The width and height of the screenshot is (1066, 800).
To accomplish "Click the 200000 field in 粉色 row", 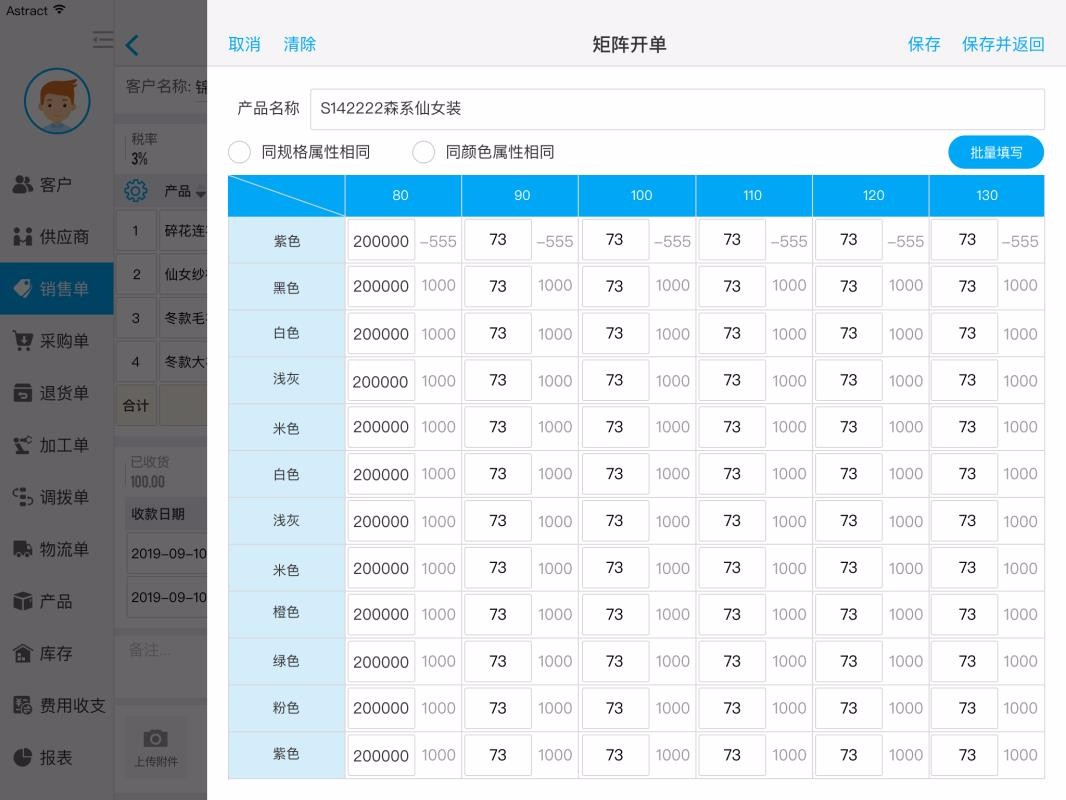I will (x=381, y=708).
